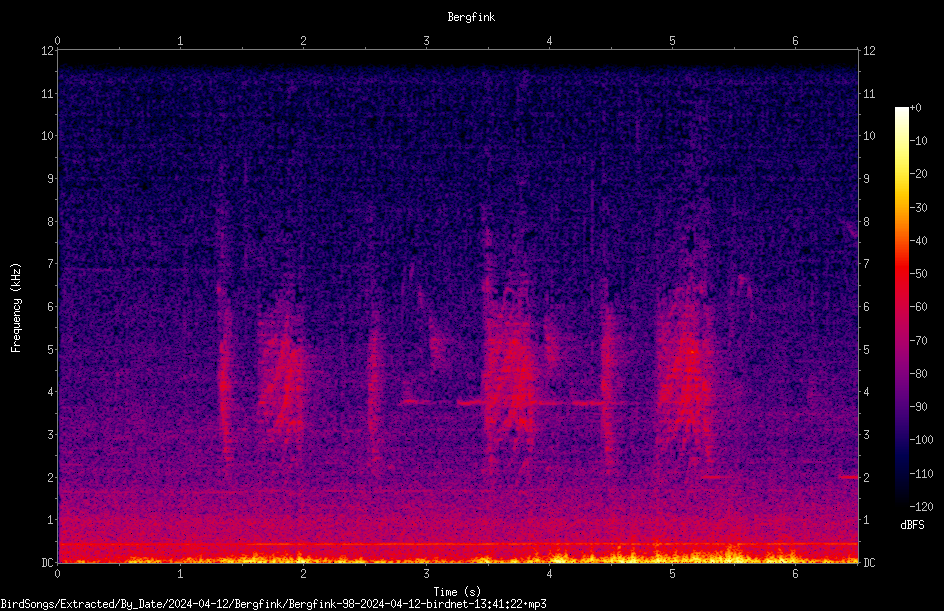Click the file path text at the bottom
The height and width of the screenshot is (611, 944).
[x=273, y=604]
